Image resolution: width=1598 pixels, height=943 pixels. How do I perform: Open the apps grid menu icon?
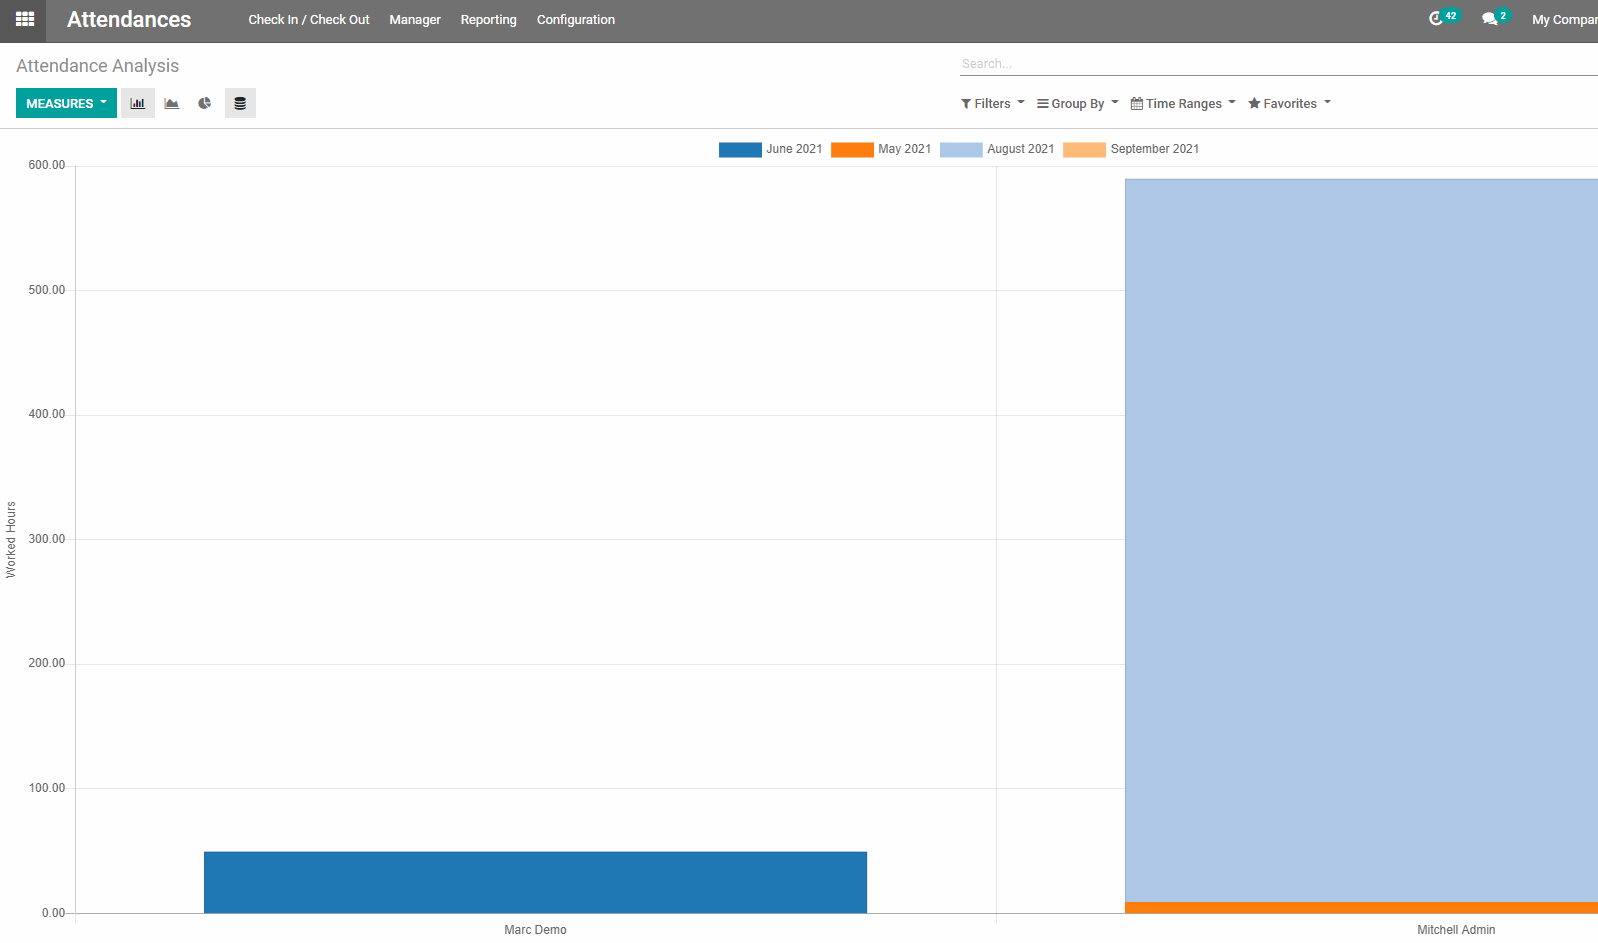click(25, 19)
